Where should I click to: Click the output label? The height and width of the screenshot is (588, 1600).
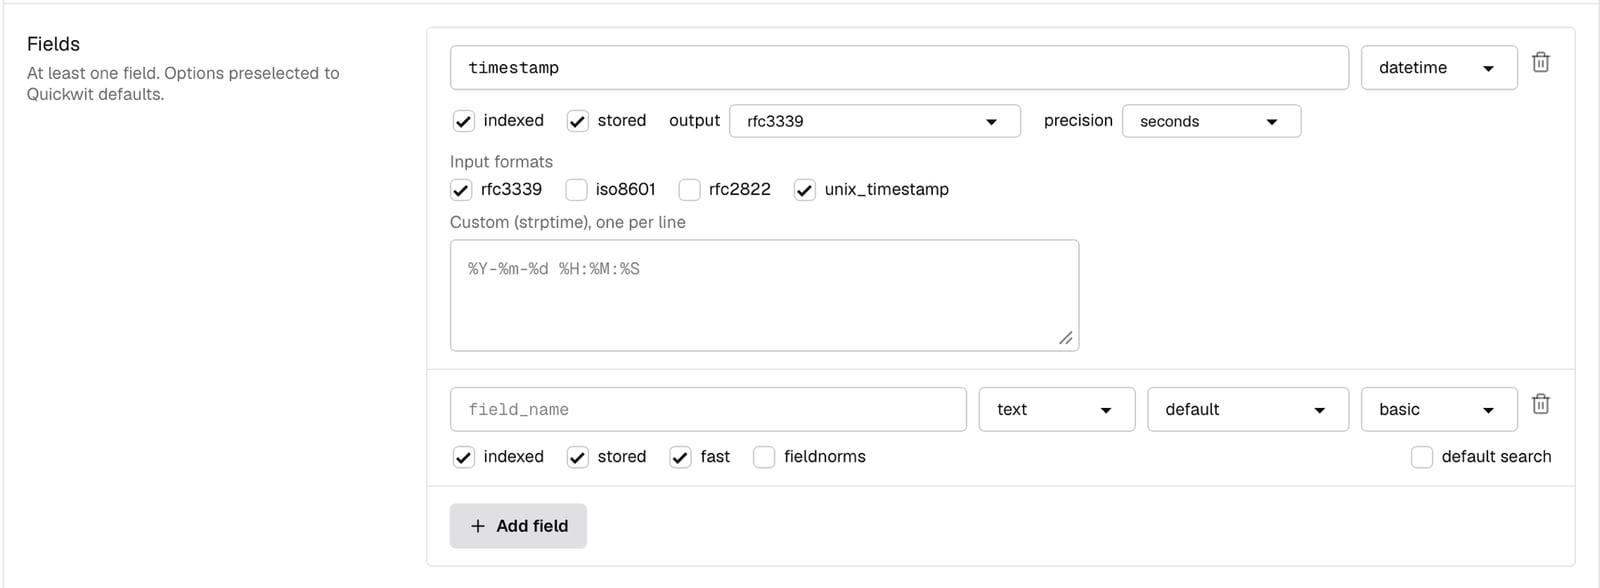[x=694, y=121]
